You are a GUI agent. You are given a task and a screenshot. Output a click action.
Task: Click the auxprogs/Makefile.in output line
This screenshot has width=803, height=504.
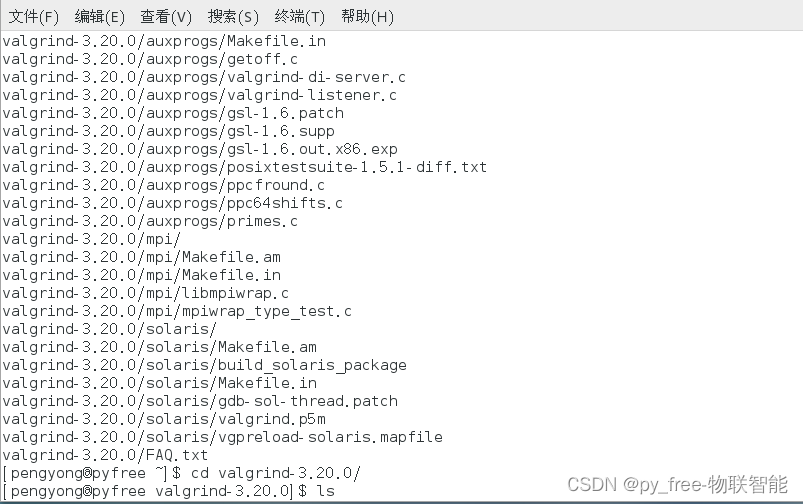click(x=164, y=41)
